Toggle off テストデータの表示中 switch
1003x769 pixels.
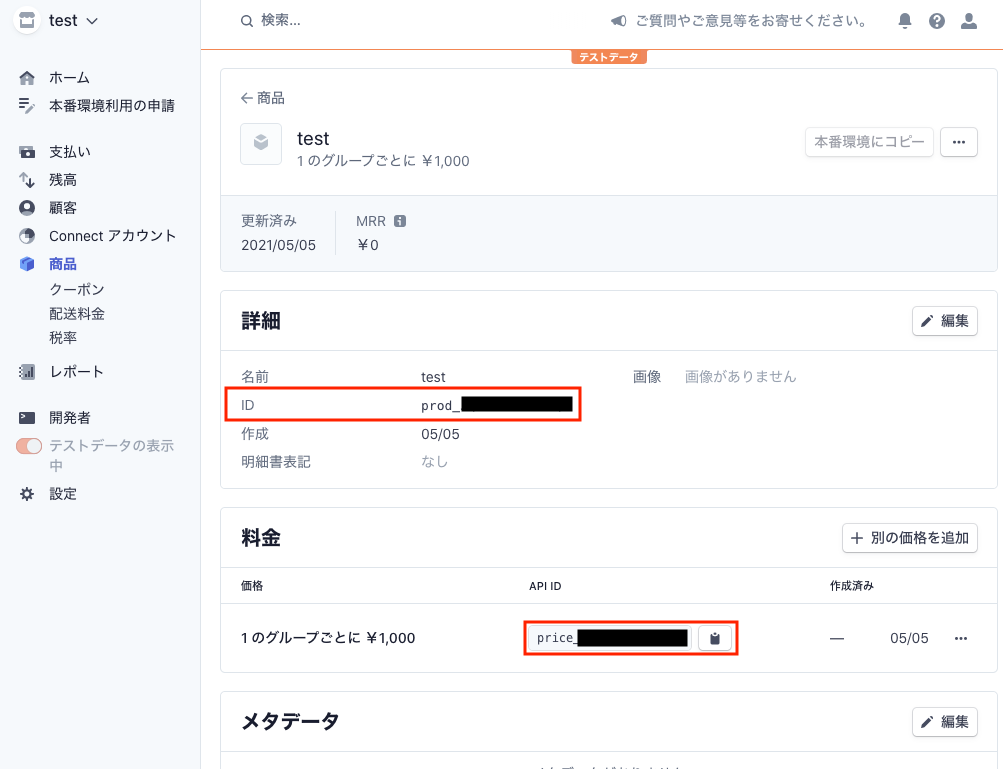(x=27, y=446)
